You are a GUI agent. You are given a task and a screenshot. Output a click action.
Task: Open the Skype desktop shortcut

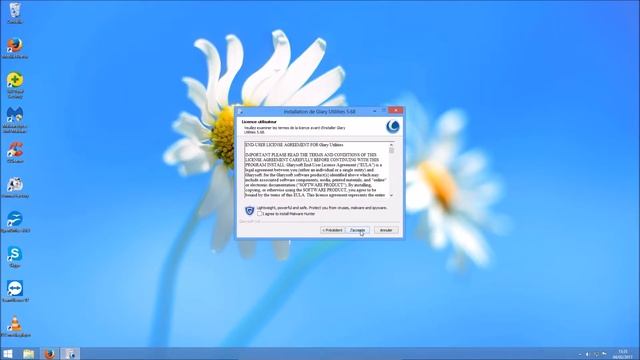(15, 257)
